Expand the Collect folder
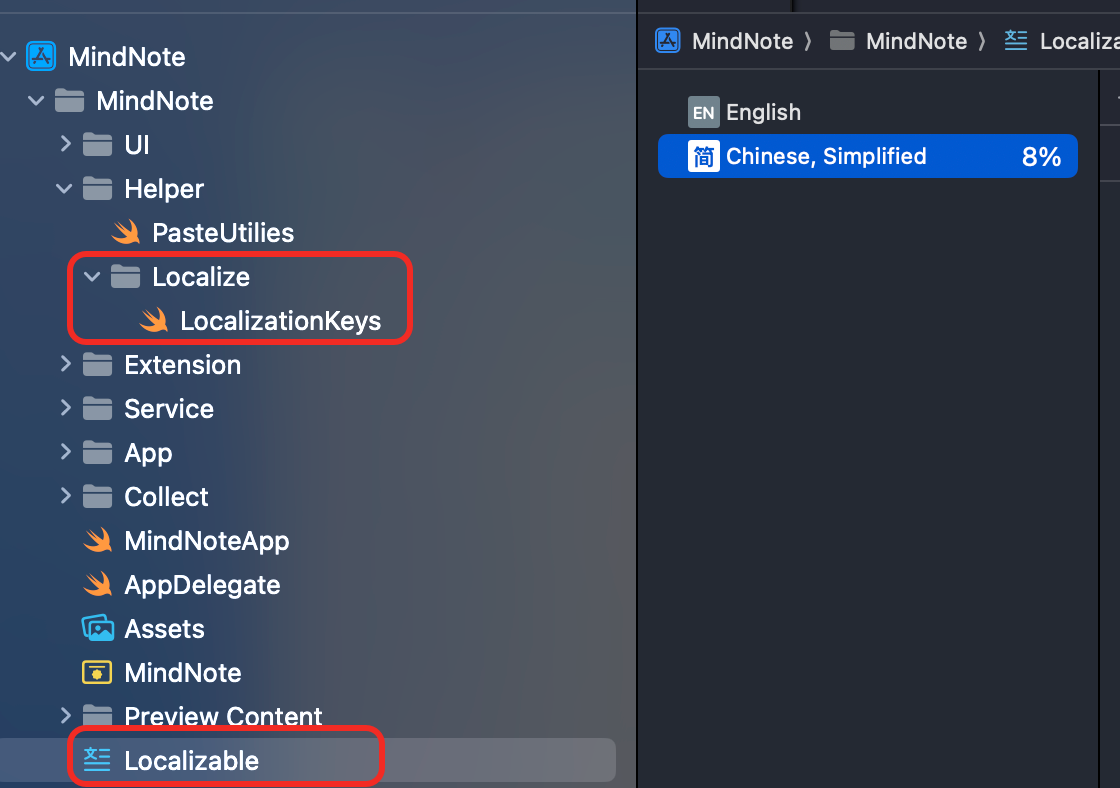1120x788 pixels. [66, 496]
